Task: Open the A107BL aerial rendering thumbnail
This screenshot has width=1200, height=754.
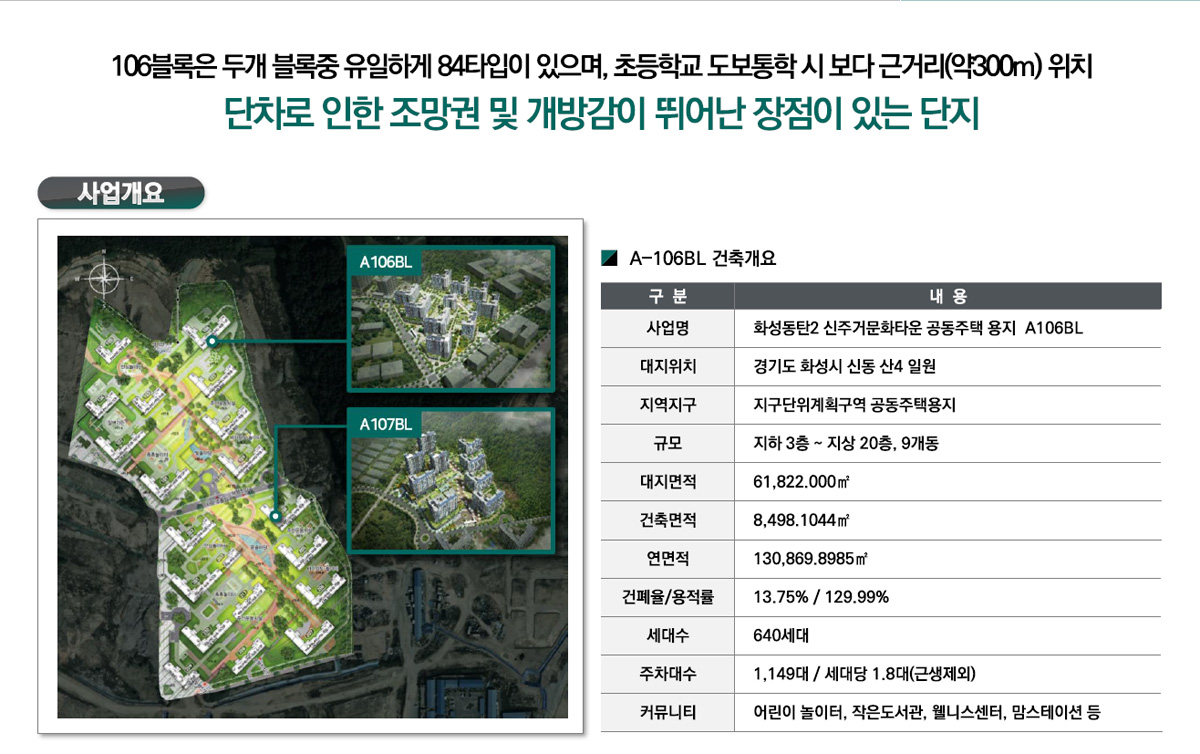Action: [x=449, y=480]
